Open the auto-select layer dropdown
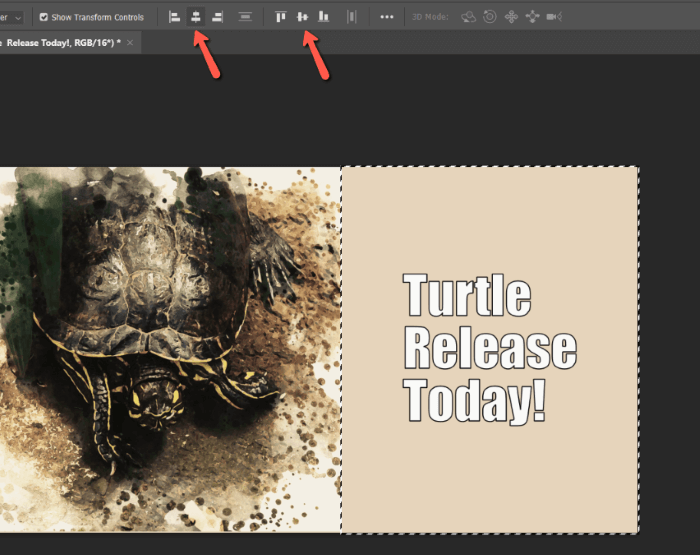 pos(14,17)
